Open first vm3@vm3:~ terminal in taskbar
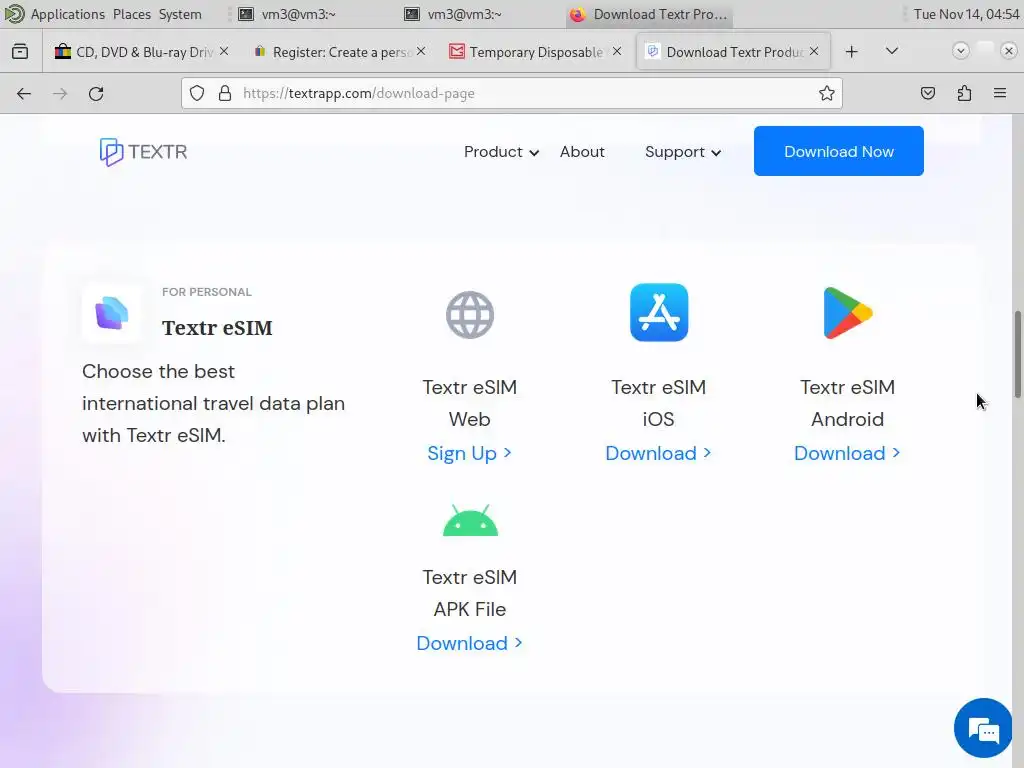Image resolution: width=1024 pixels, height=768 pixels. pyautogui.click(x=287, y=14)
